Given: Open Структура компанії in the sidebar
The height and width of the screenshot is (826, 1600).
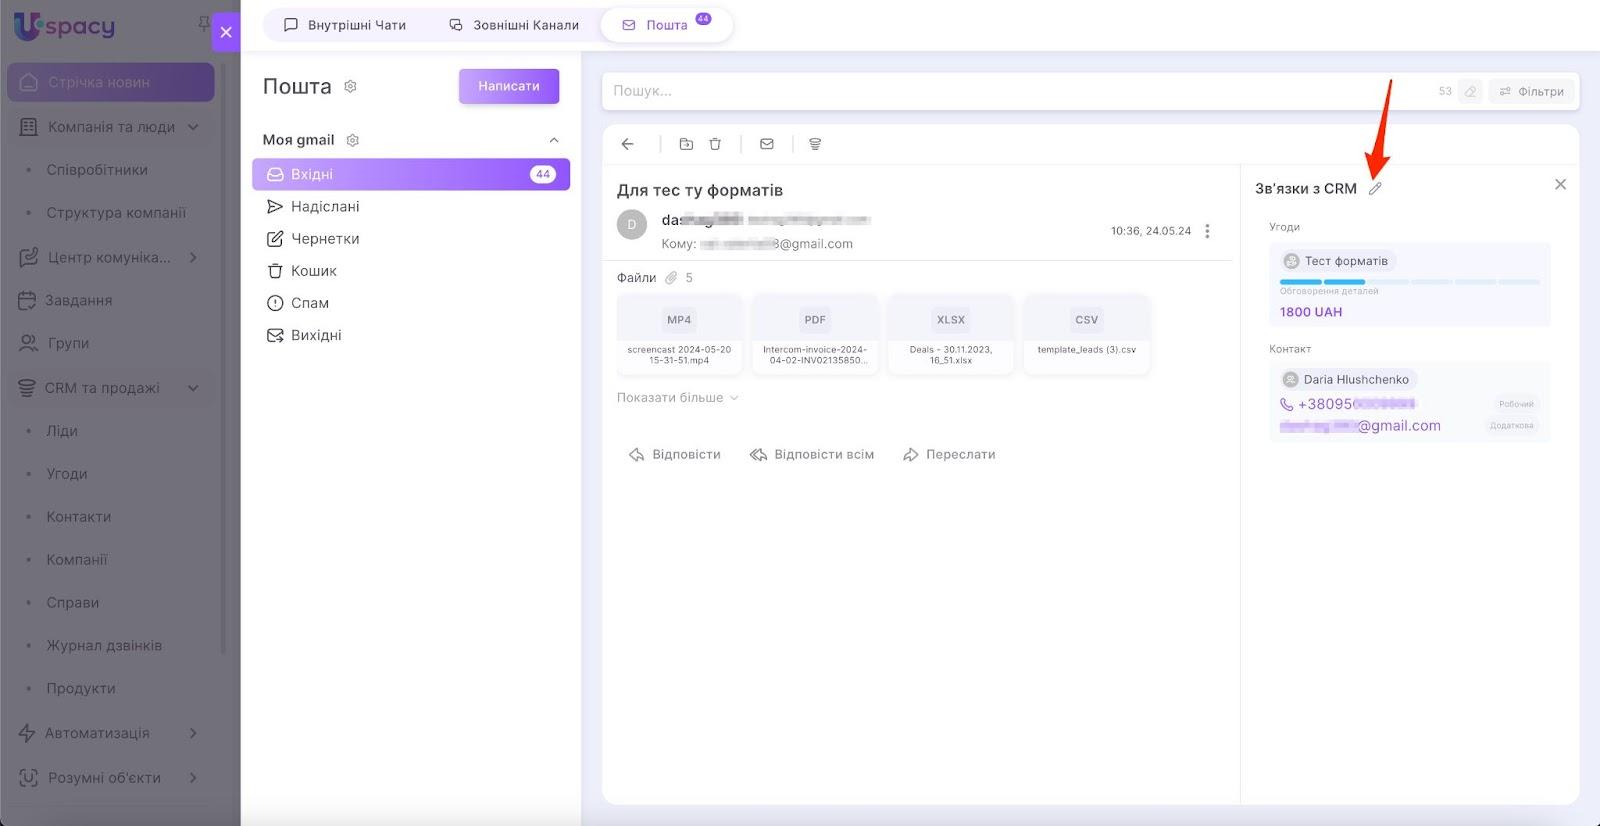Looking at the screenshot, I should (x=116, y=213).
